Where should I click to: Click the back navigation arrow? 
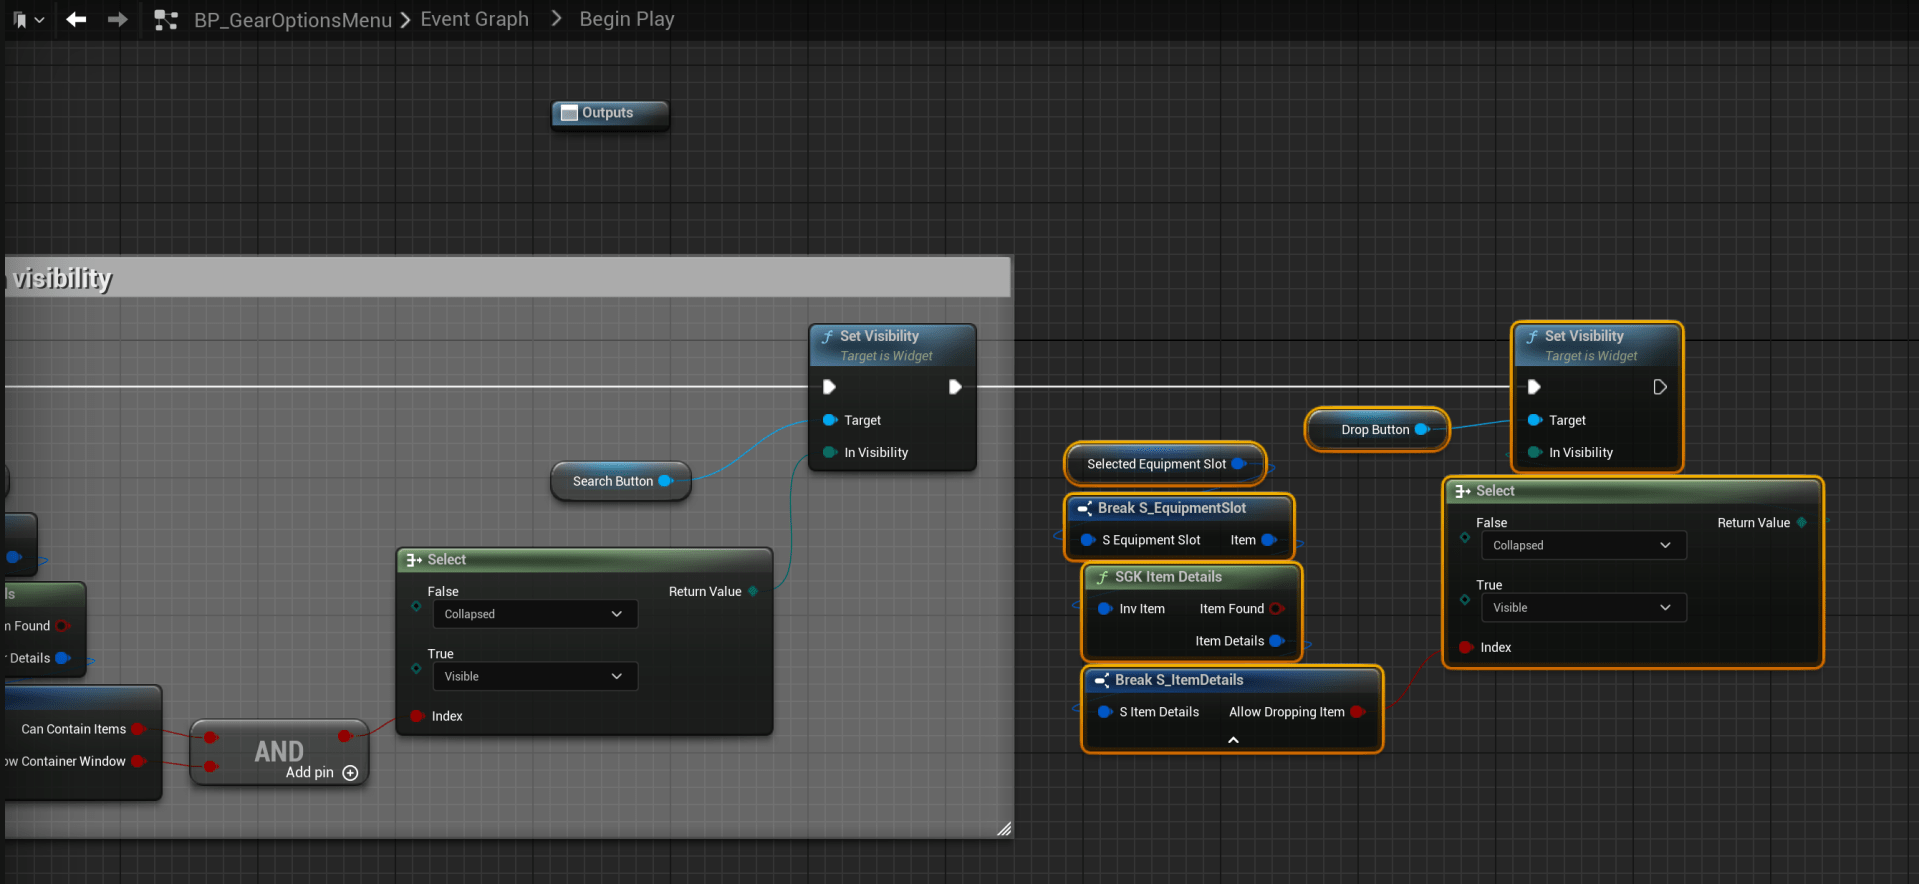[76, 19]
